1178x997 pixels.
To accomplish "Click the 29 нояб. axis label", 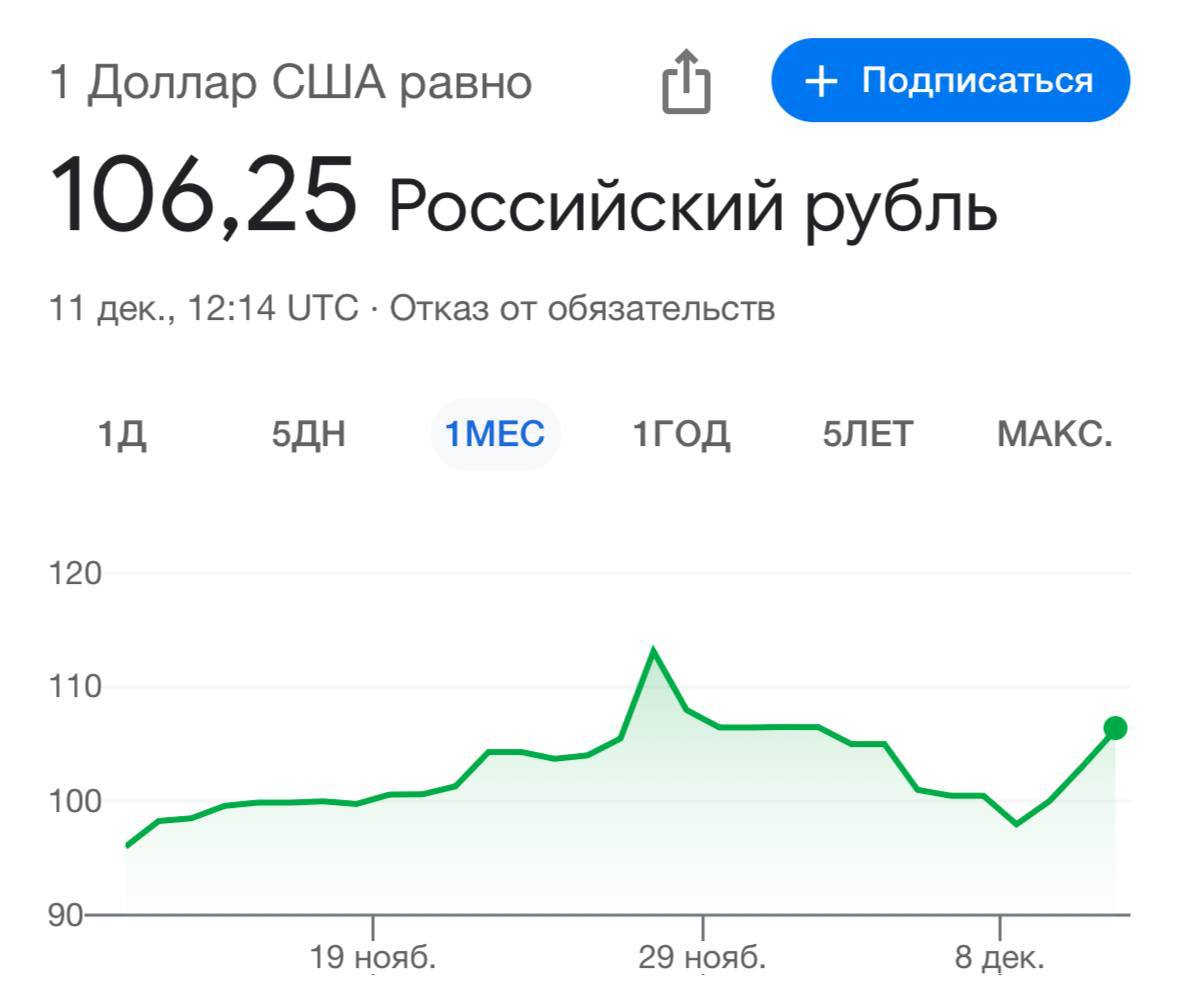I will coord(702,958).
